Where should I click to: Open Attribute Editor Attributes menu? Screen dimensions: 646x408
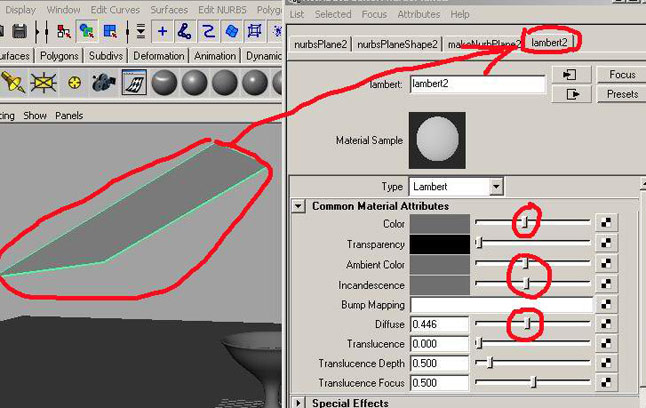pyautogui.click(x=419, y=14)
